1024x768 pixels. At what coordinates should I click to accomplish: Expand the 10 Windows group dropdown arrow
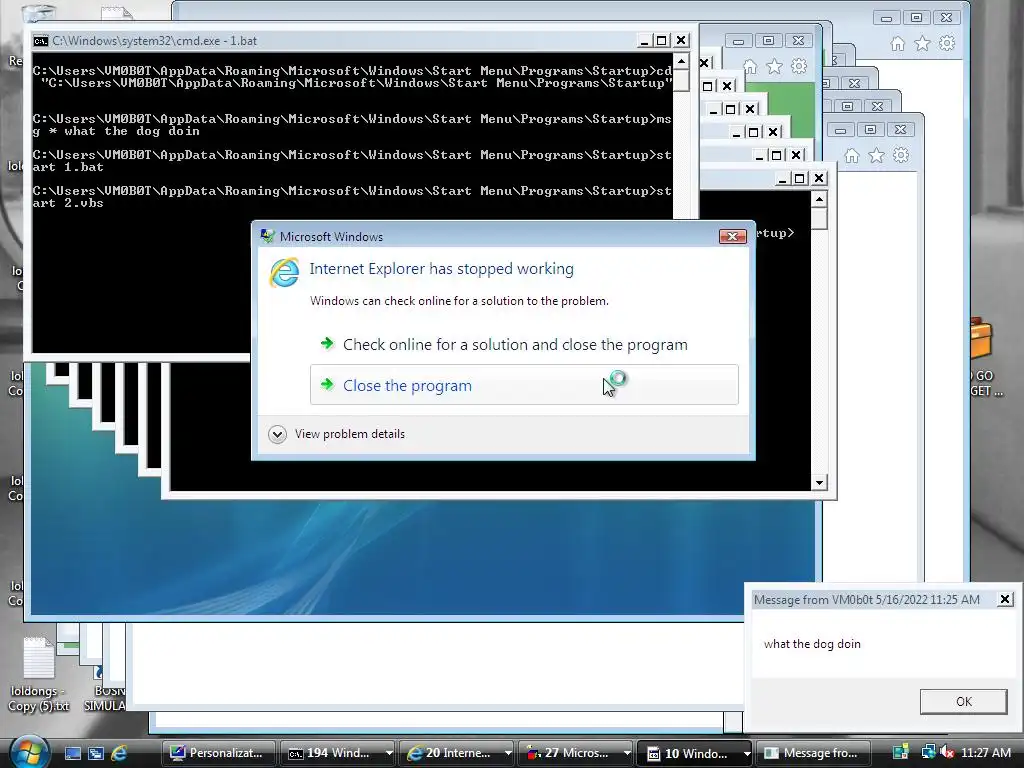pyautogui.click(x=746, y=753)
